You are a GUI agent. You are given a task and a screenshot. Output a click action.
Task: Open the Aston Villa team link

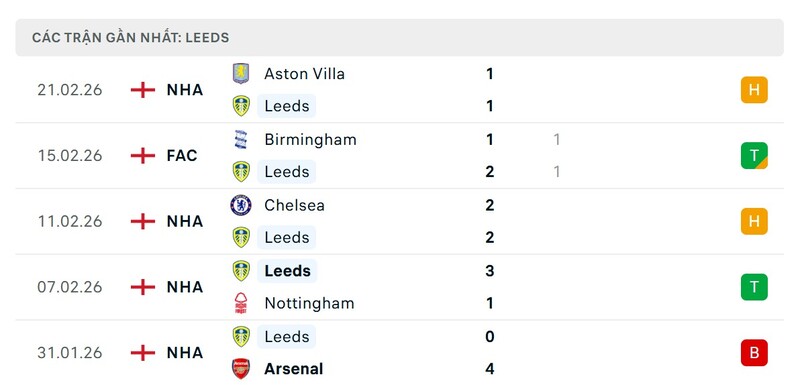pos(304,74)
